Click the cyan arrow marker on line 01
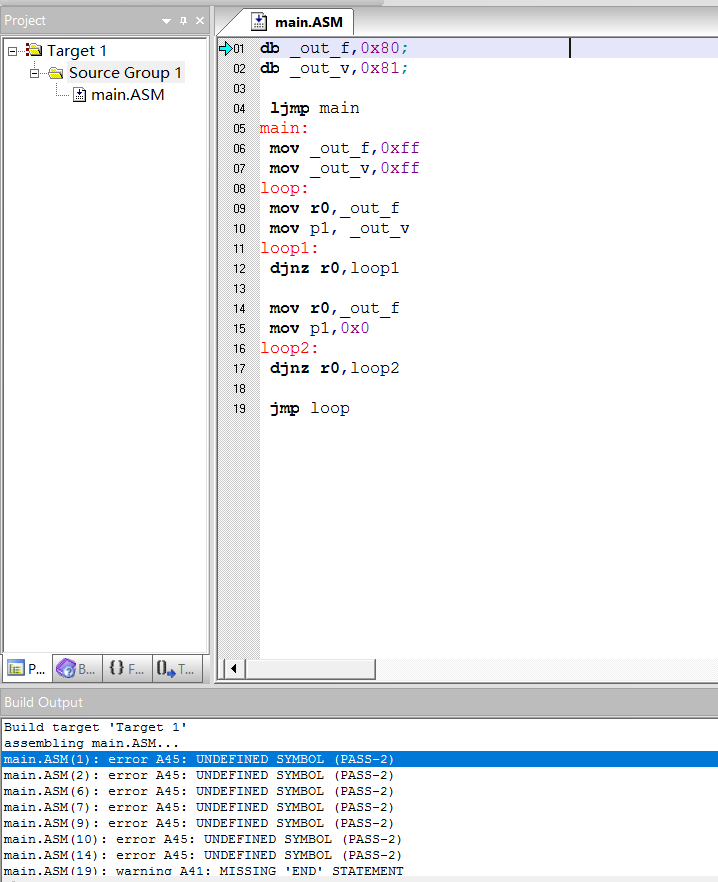718x882 pixels. point(226,48)
